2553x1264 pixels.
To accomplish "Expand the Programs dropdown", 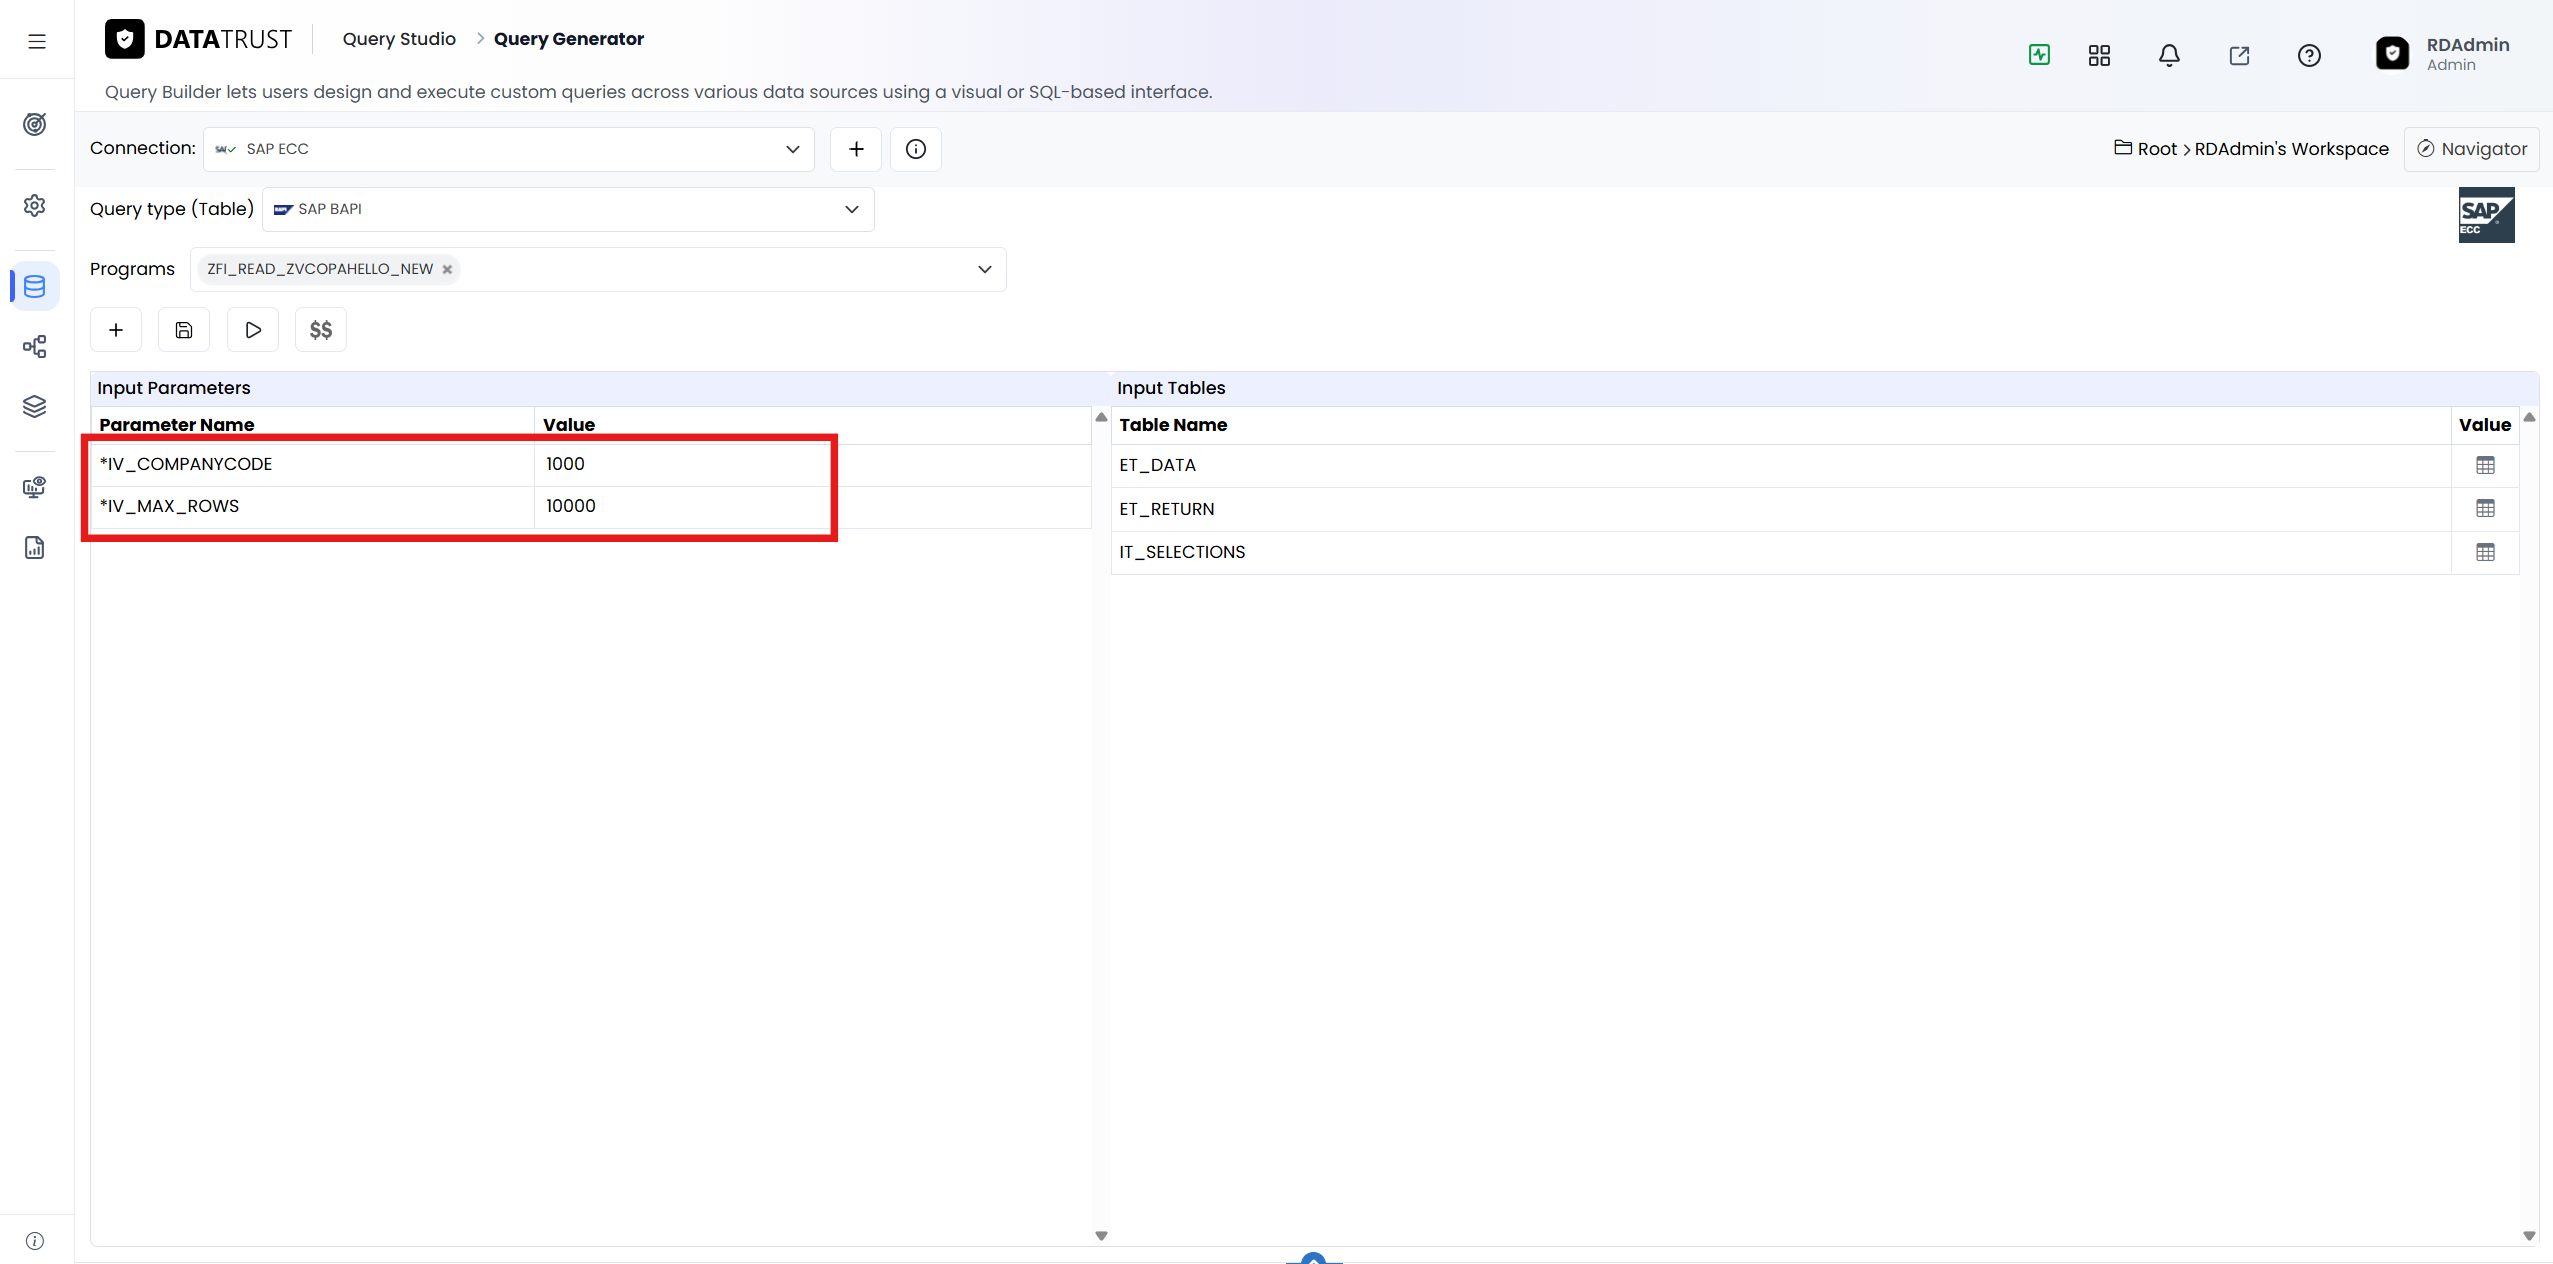I will point(598,269).
